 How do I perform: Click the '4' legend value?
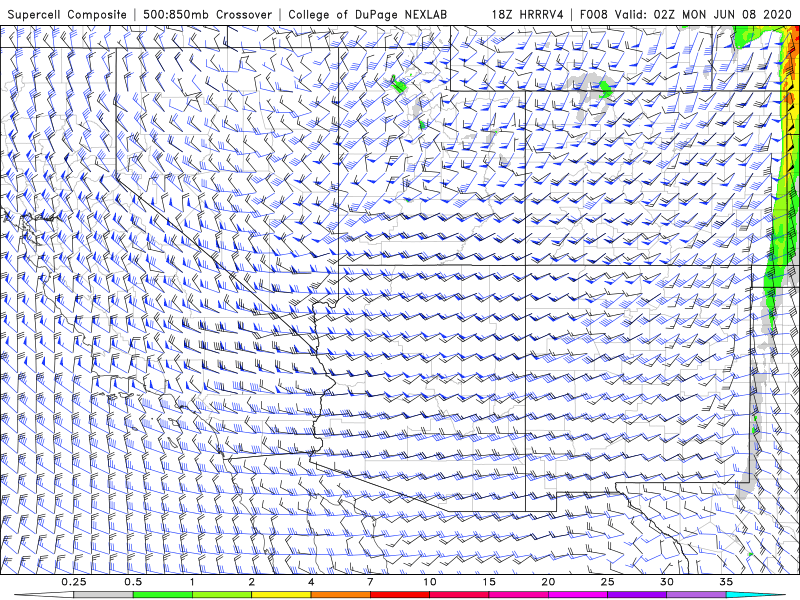[x=311, y=582]
